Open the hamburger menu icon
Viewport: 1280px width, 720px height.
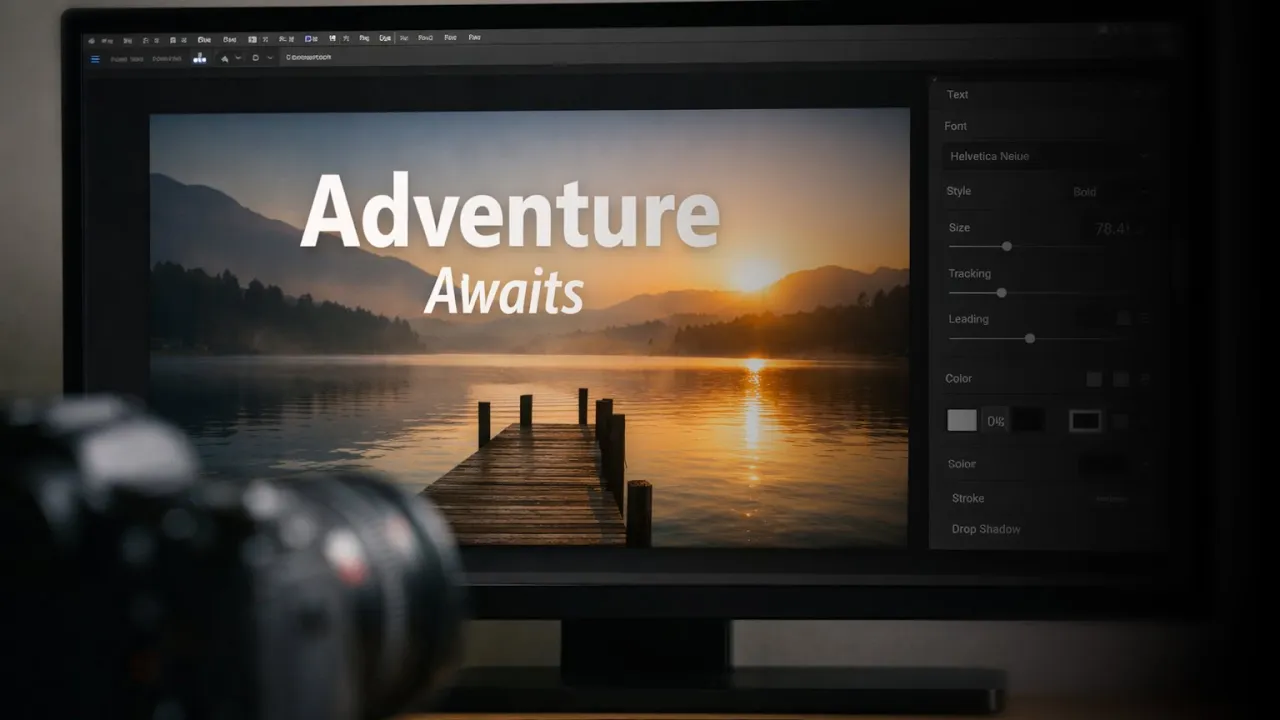(x=95, y=59)
